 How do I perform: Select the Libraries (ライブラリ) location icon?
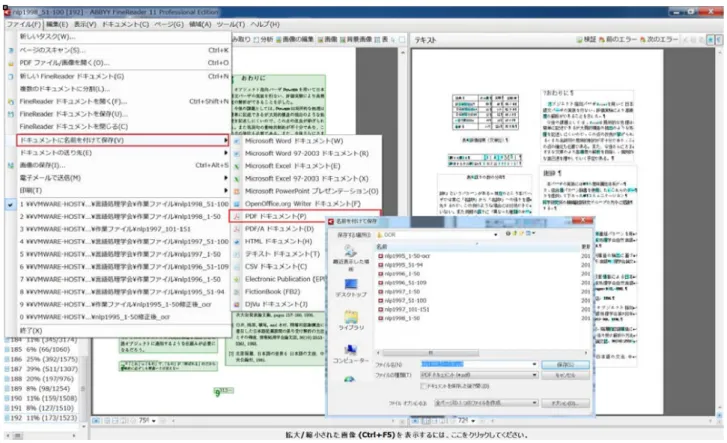click(x=351, y=317)
